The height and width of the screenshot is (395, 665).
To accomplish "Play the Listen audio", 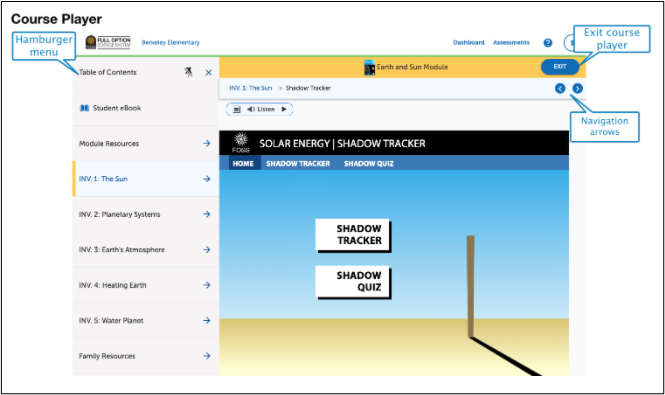I will [x=284, y=109].
